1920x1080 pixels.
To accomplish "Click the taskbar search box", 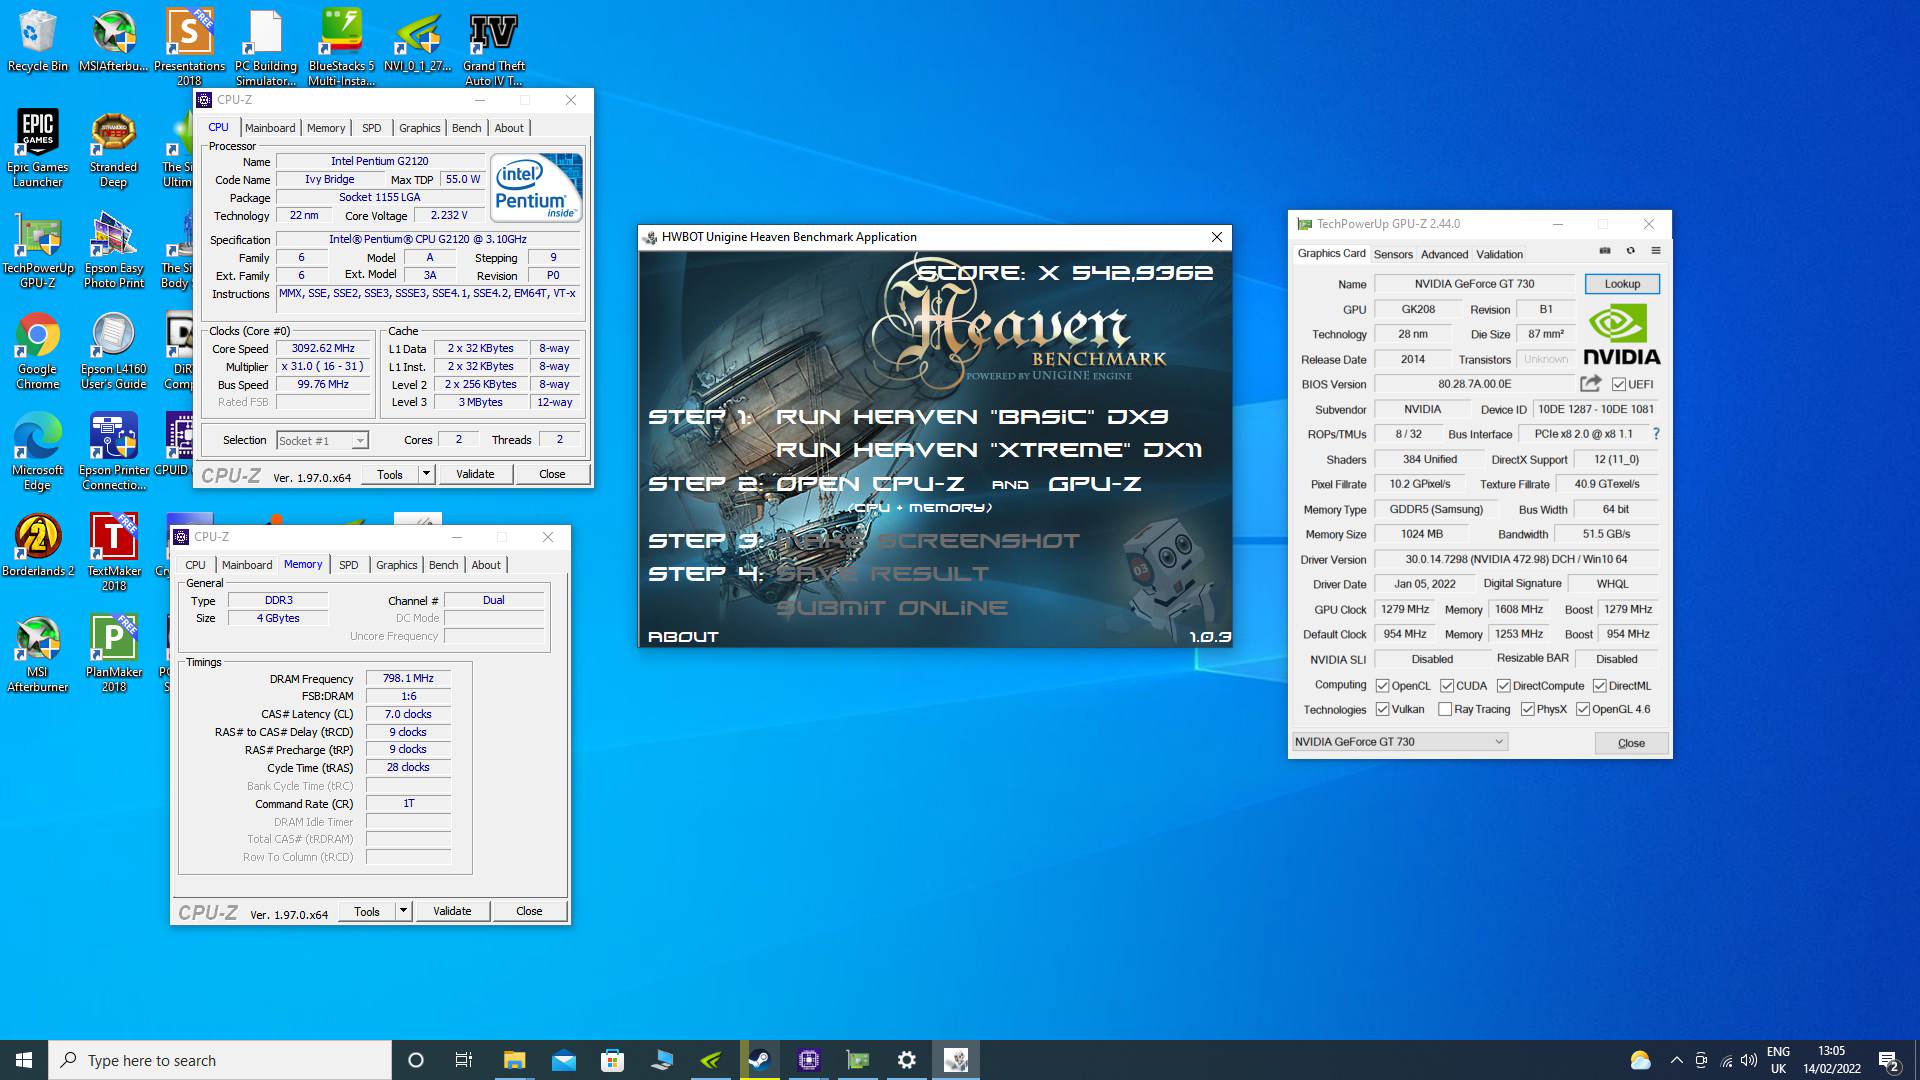I will click(x=220, y=1060).
